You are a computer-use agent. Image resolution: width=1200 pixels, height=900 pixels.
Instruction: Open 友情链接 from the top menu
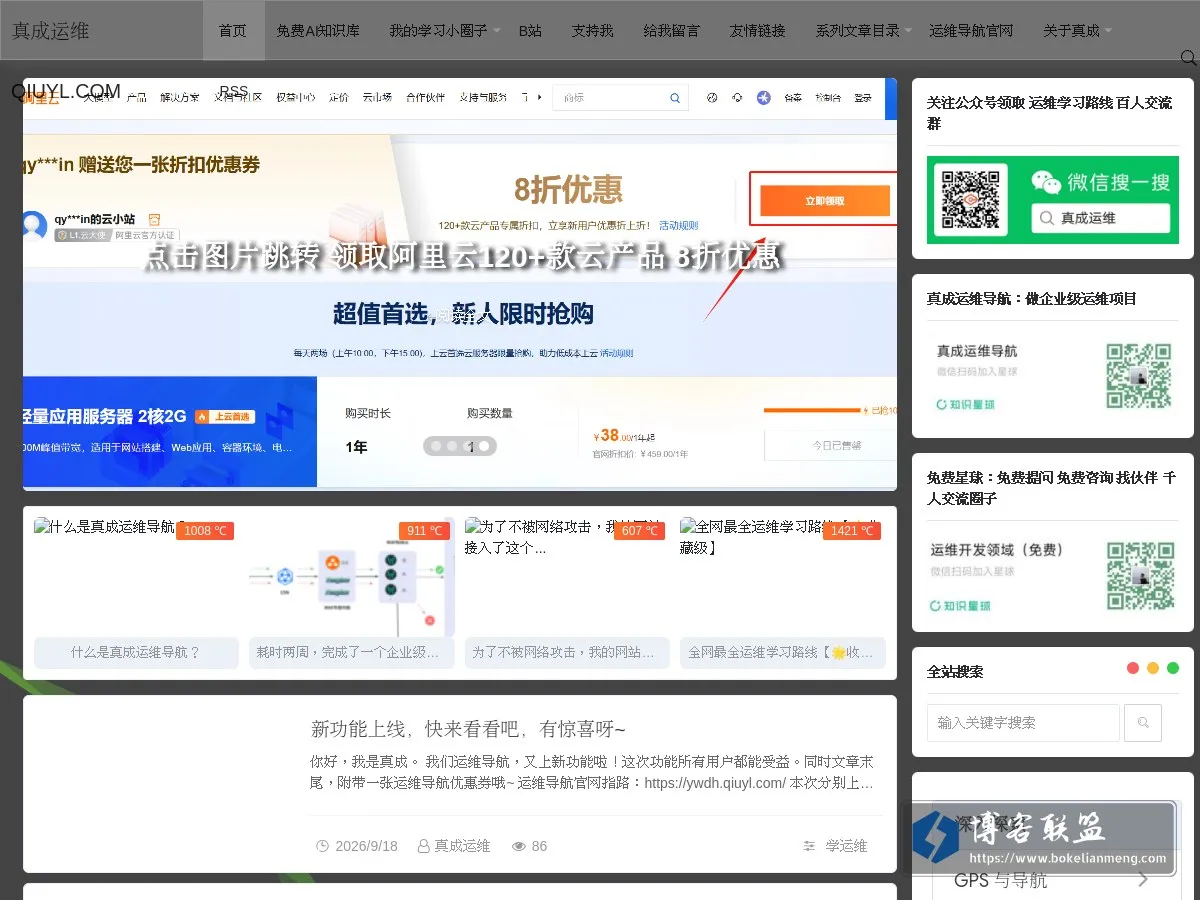757,31
